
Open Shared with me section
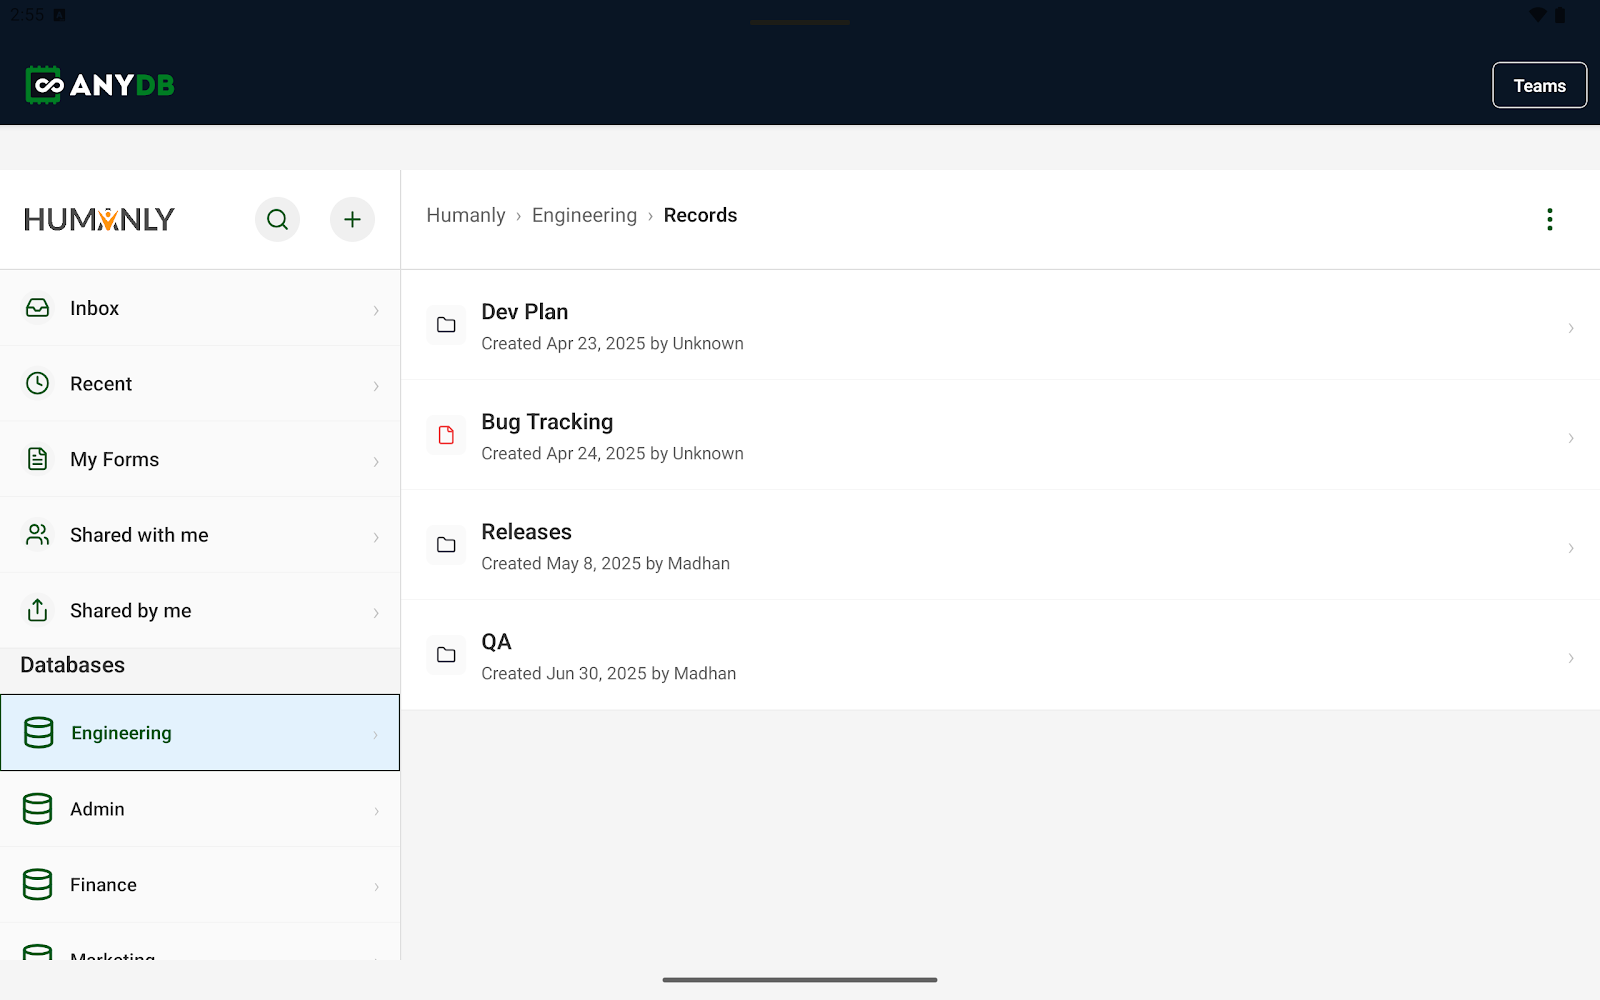(x=139, y=535)
